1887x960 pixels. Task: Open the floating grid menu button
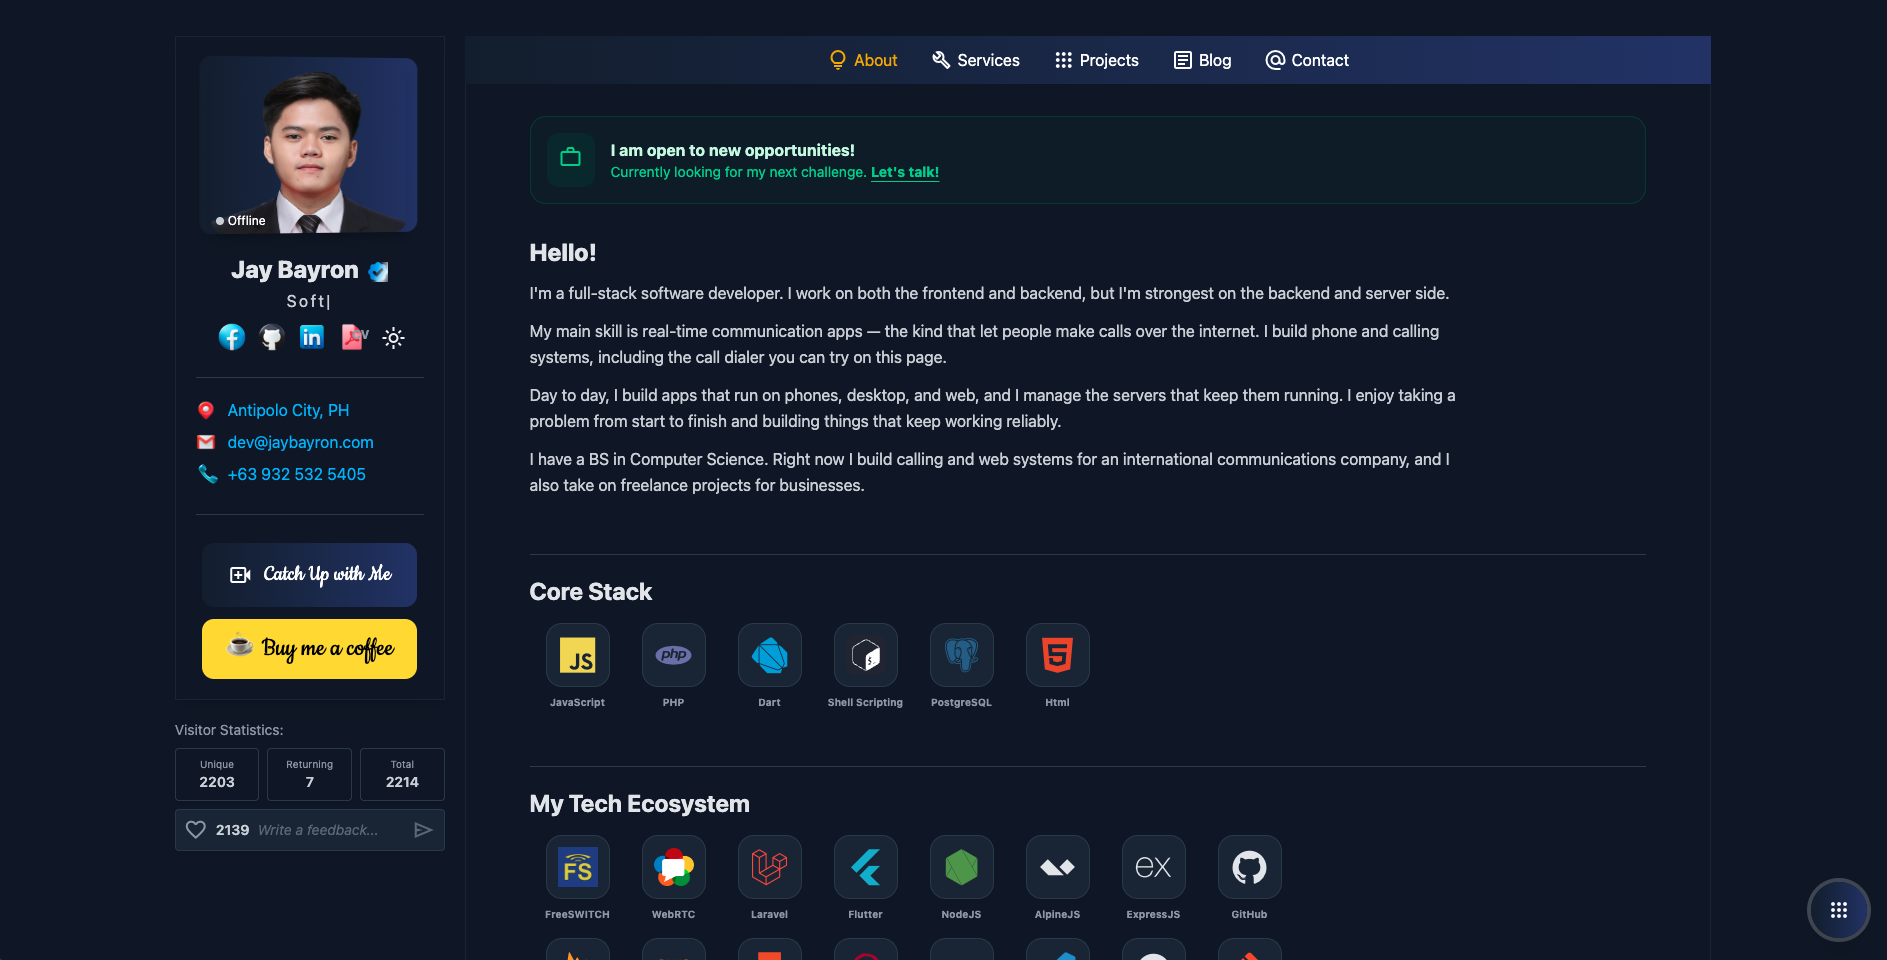click(x=1838, y=910)
